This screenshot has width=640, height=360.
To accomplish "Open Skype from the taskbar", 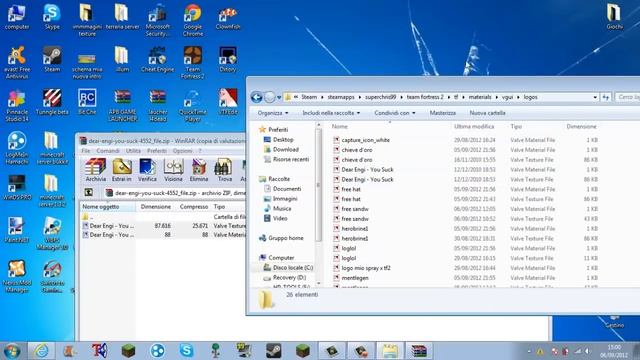I will pos(187,351).
